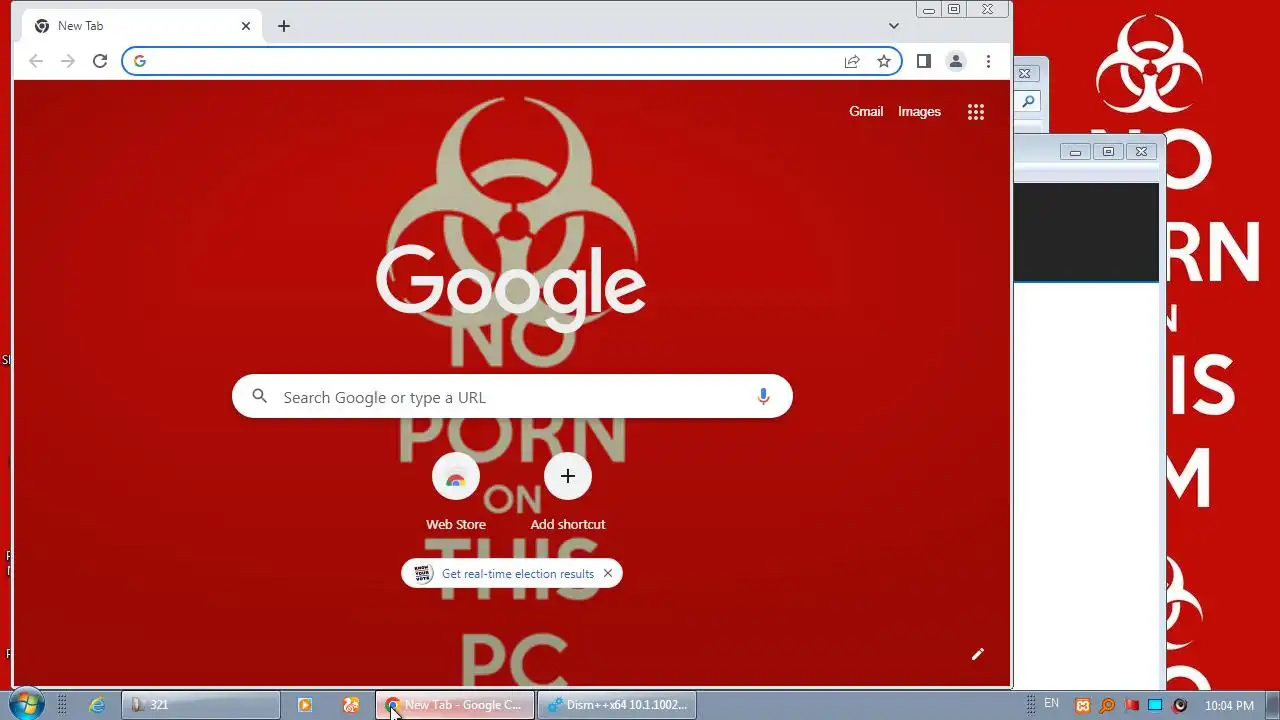
Task: Click the magnifier icon in Google search box
Action: tap(260, 396)
